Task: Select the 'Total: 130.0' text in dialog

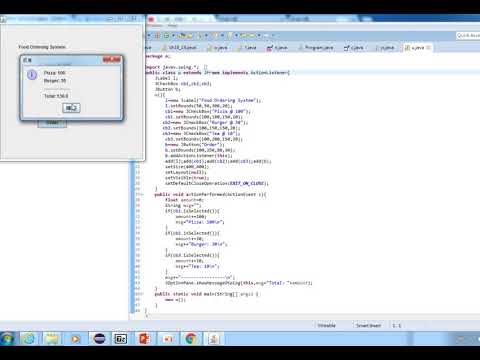Action: click(56, 96)
